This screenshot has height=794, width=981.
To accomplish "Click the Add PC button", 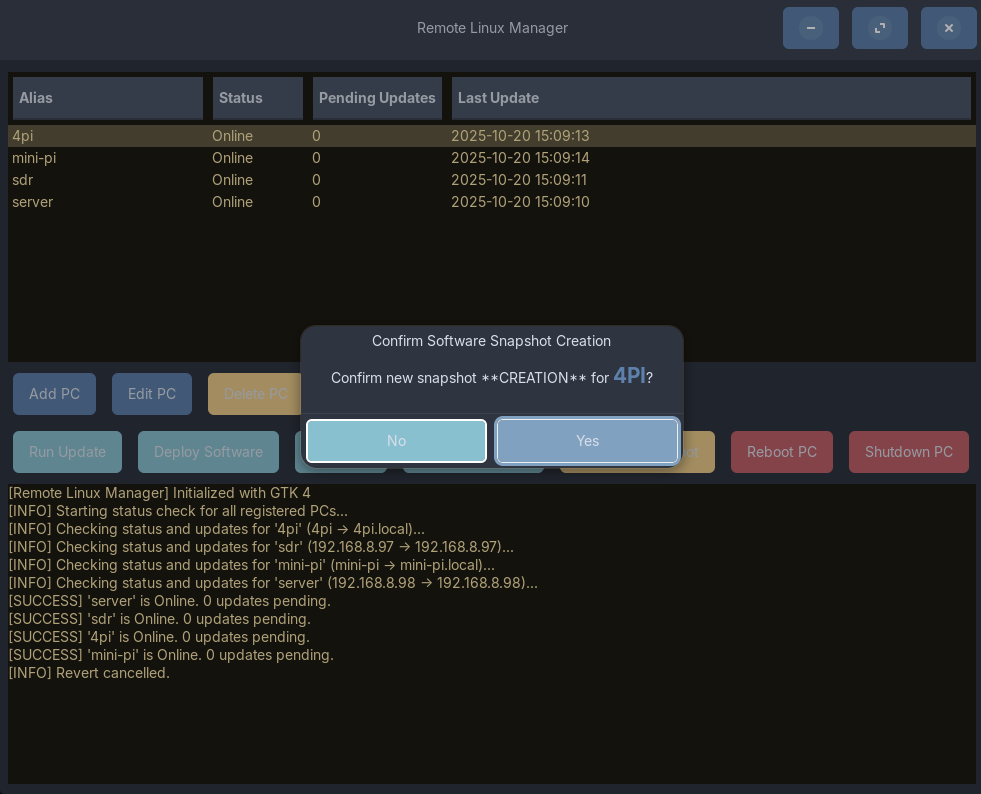I will tap(54, 394).
